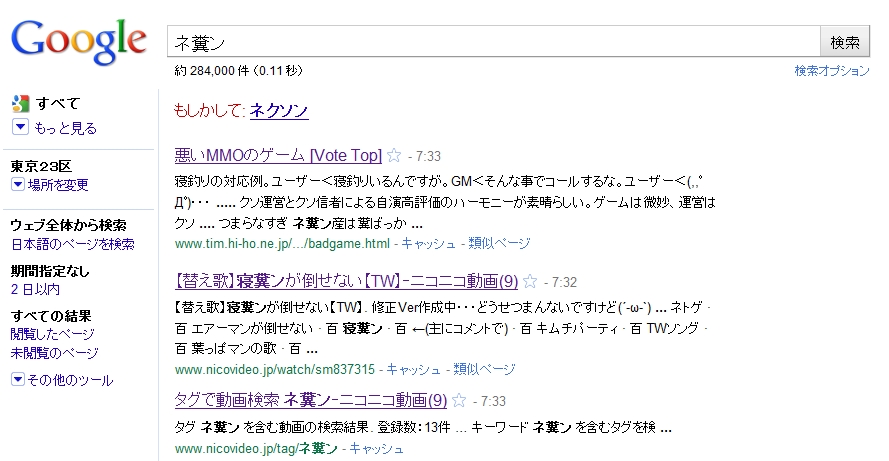Click the 東京23区 location label

coord(41,166)
